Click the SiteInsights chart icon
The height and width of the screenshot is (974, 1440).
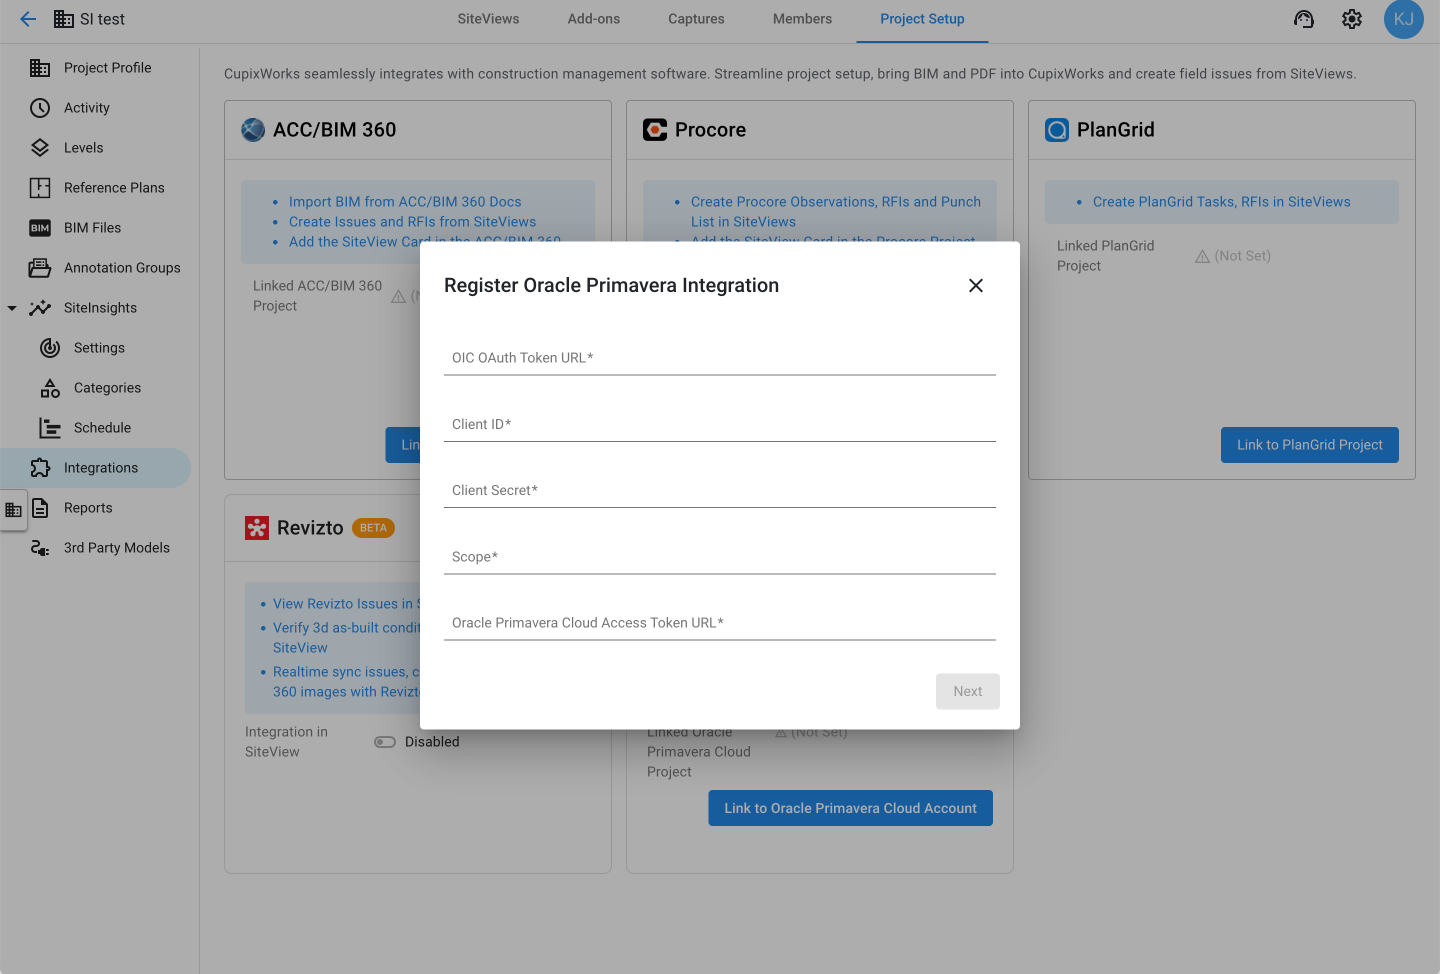point(40,308)
